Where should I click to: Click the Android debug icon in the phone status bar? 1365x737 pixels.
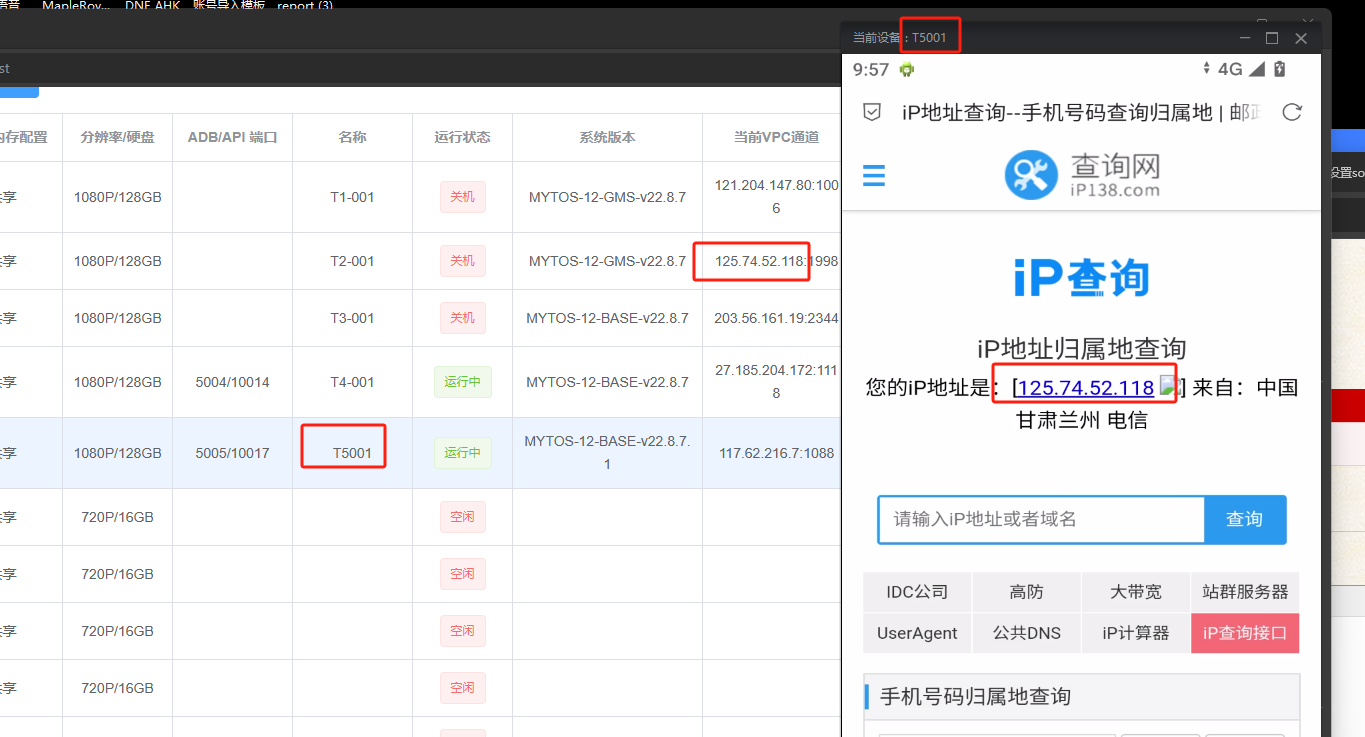(907, 69)
